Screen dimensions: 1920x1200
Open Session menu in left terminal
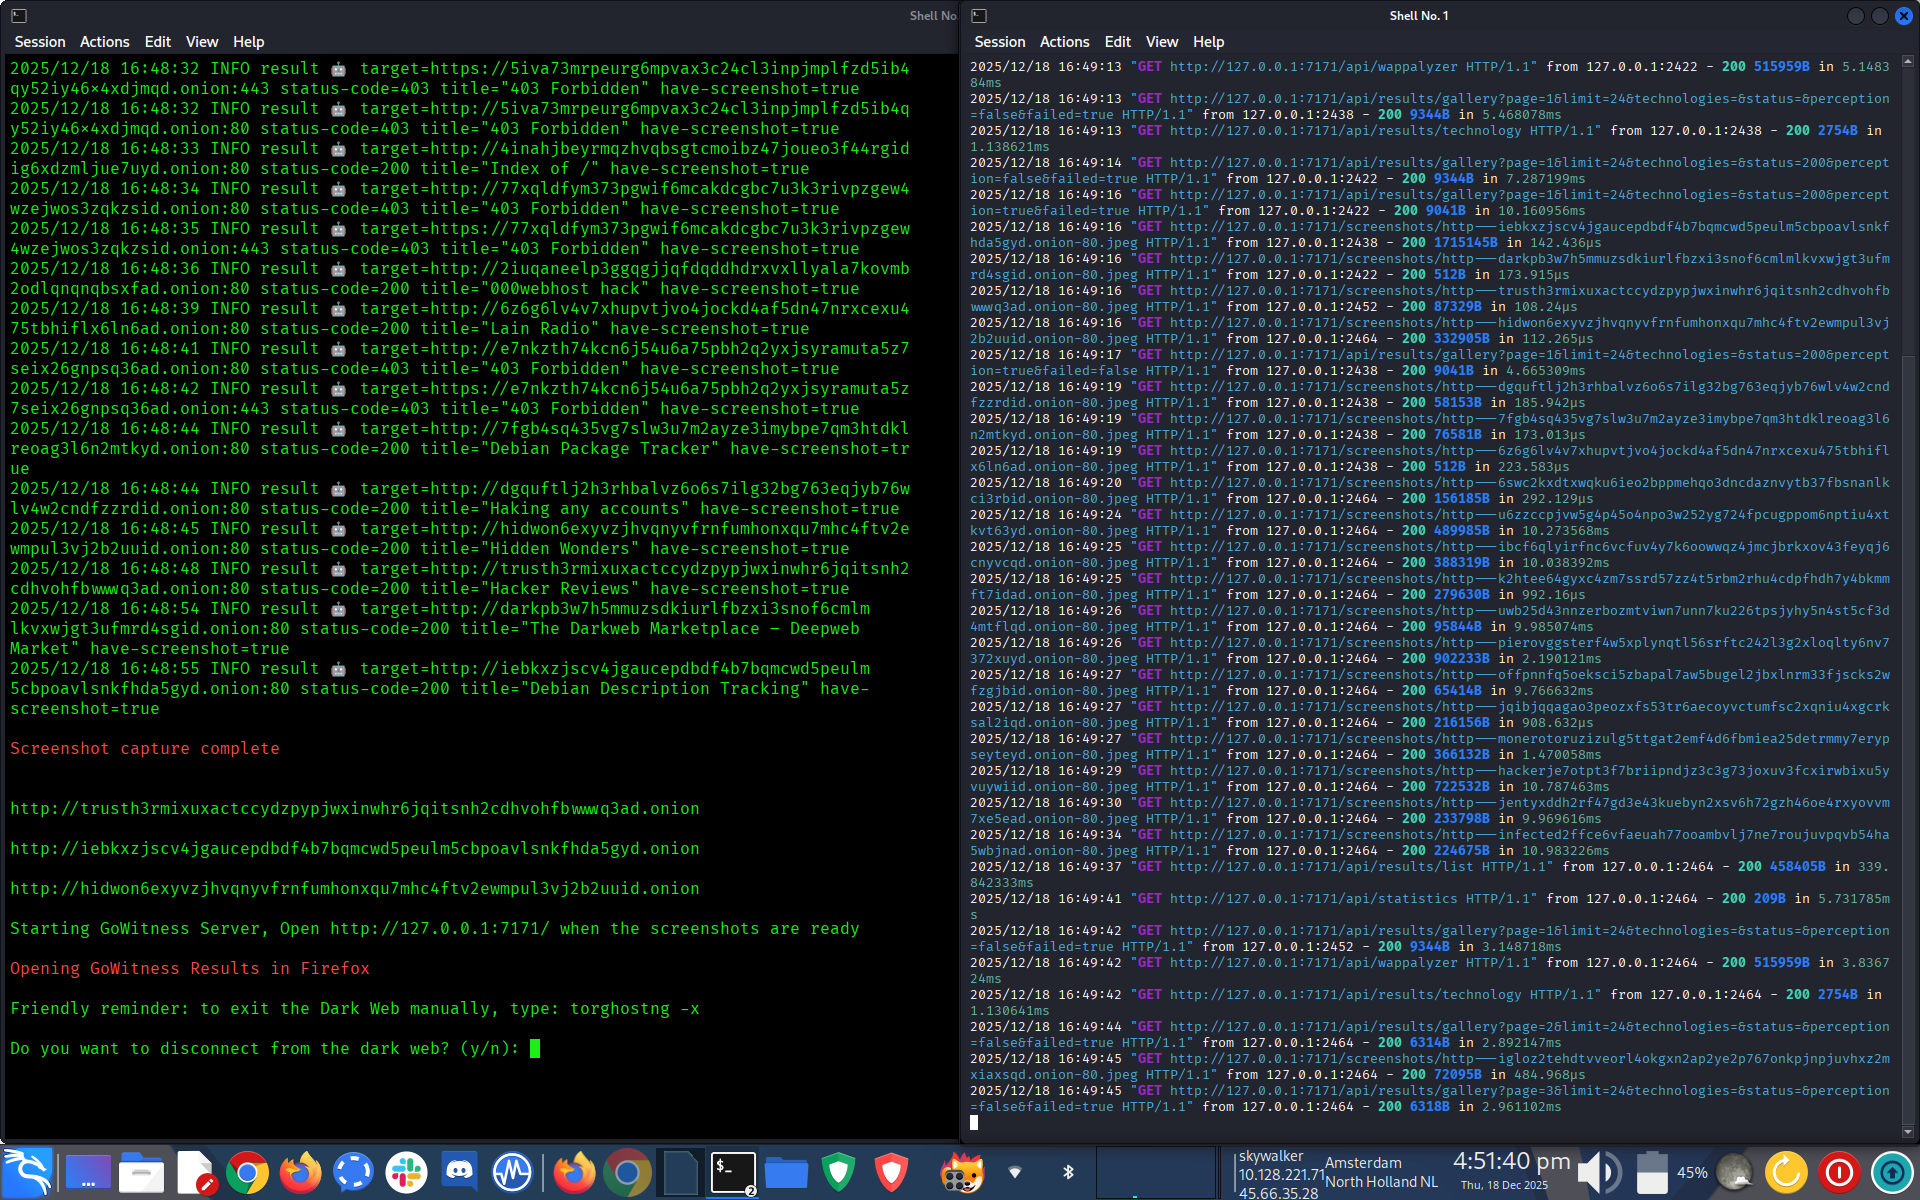[x=40, y=42]
